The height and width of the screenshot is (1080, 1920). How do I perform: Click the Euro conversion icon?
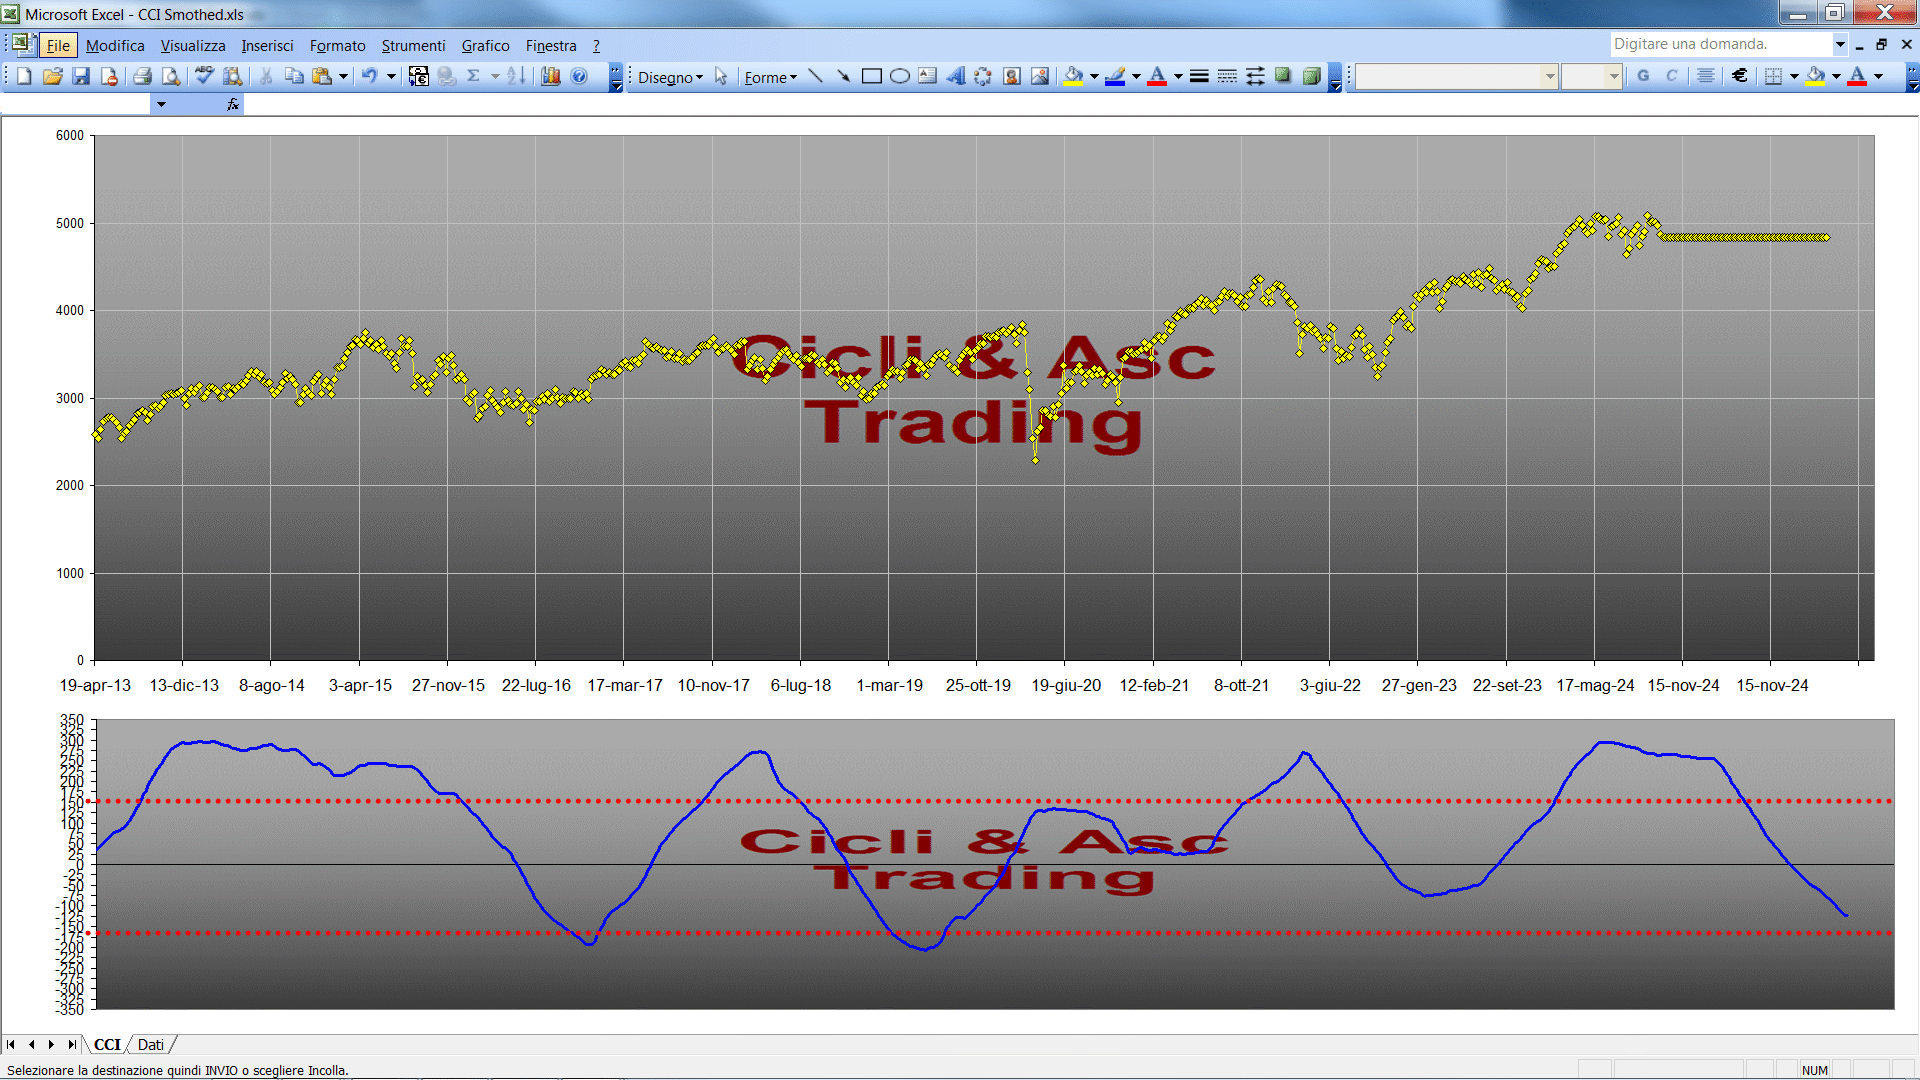pos(419,76)
